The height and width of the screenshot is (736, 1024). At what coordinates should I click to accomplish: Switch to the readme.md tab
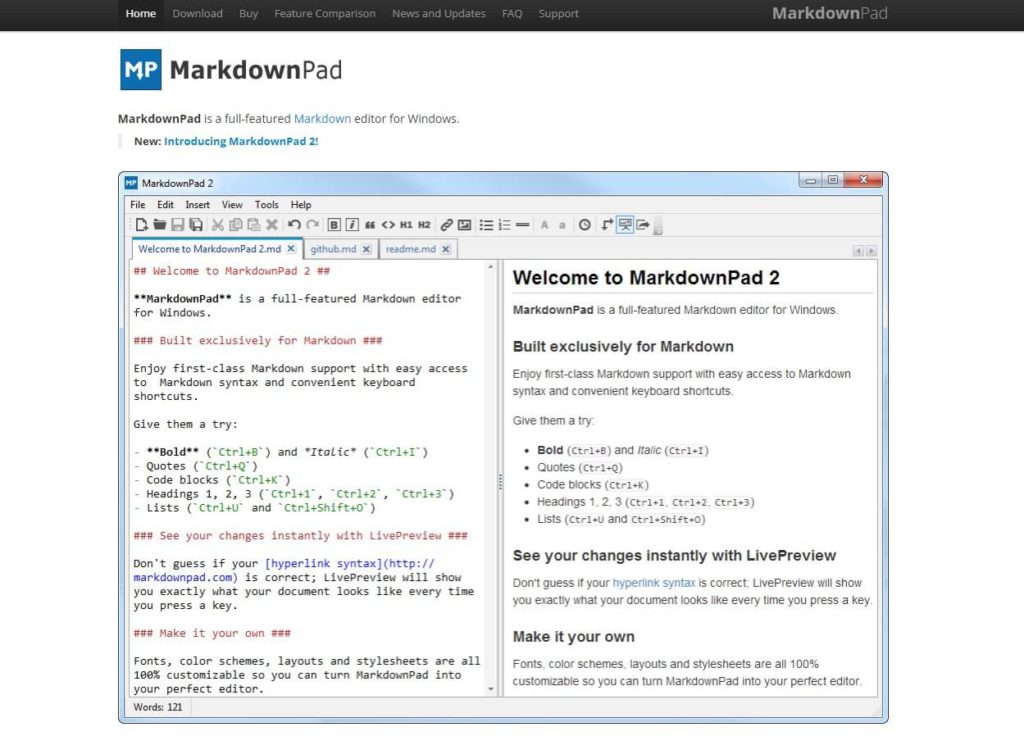(410, 249)
